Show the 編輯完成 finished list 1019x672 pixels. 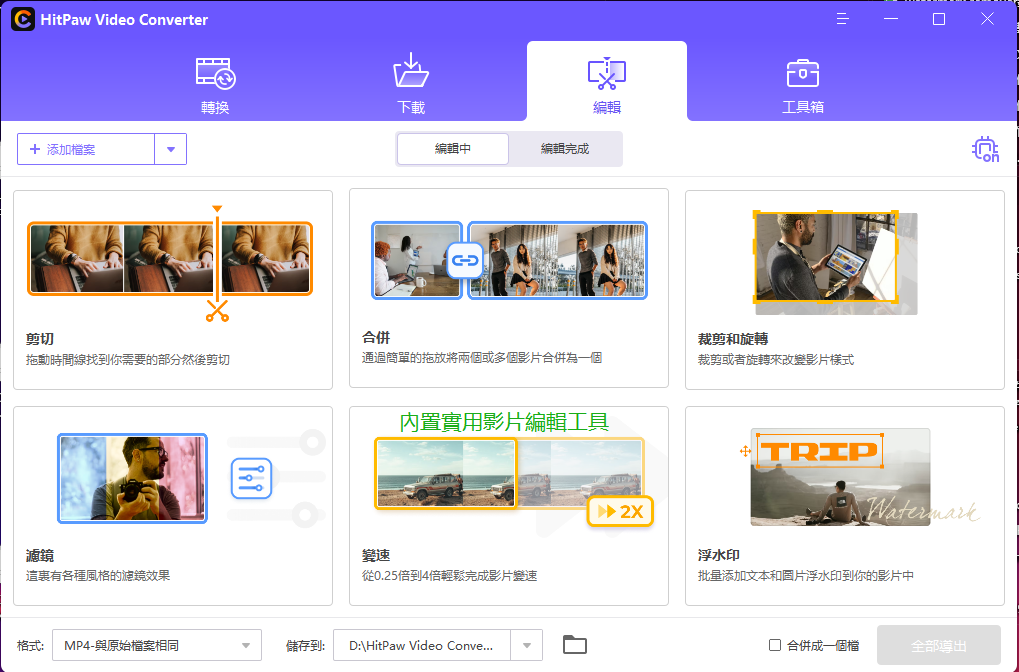(x=565, y=149)
